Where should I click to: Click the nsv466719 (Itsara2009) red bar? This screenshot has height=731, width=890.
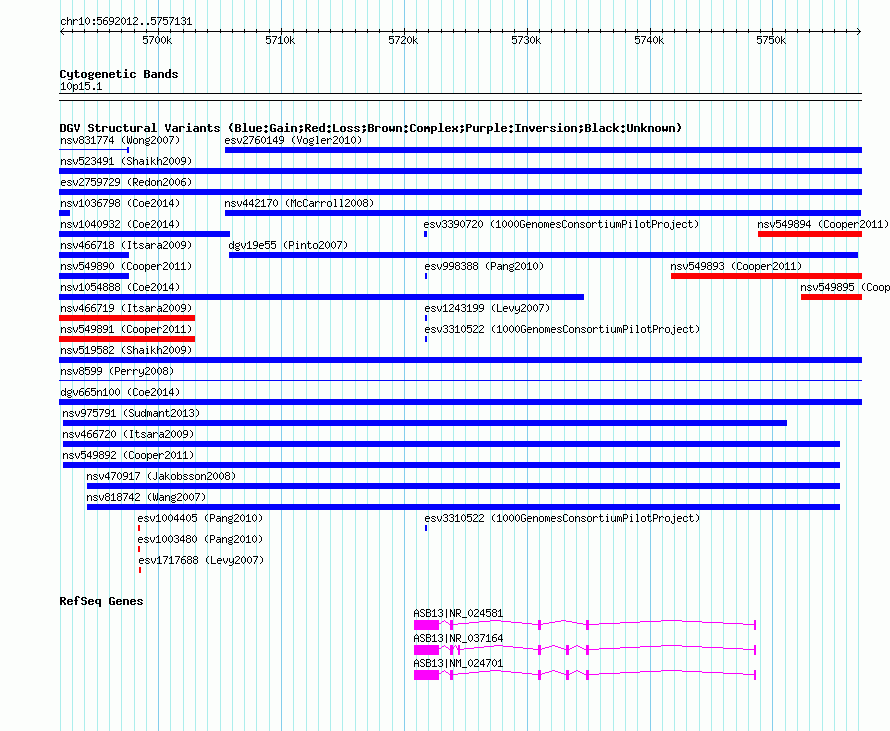coord(127,318)
